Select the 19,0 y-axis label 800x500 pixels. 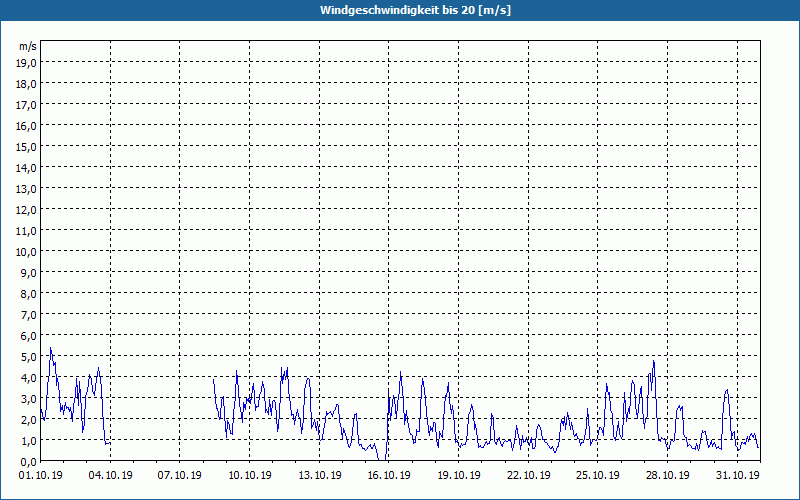pos(28,62)
